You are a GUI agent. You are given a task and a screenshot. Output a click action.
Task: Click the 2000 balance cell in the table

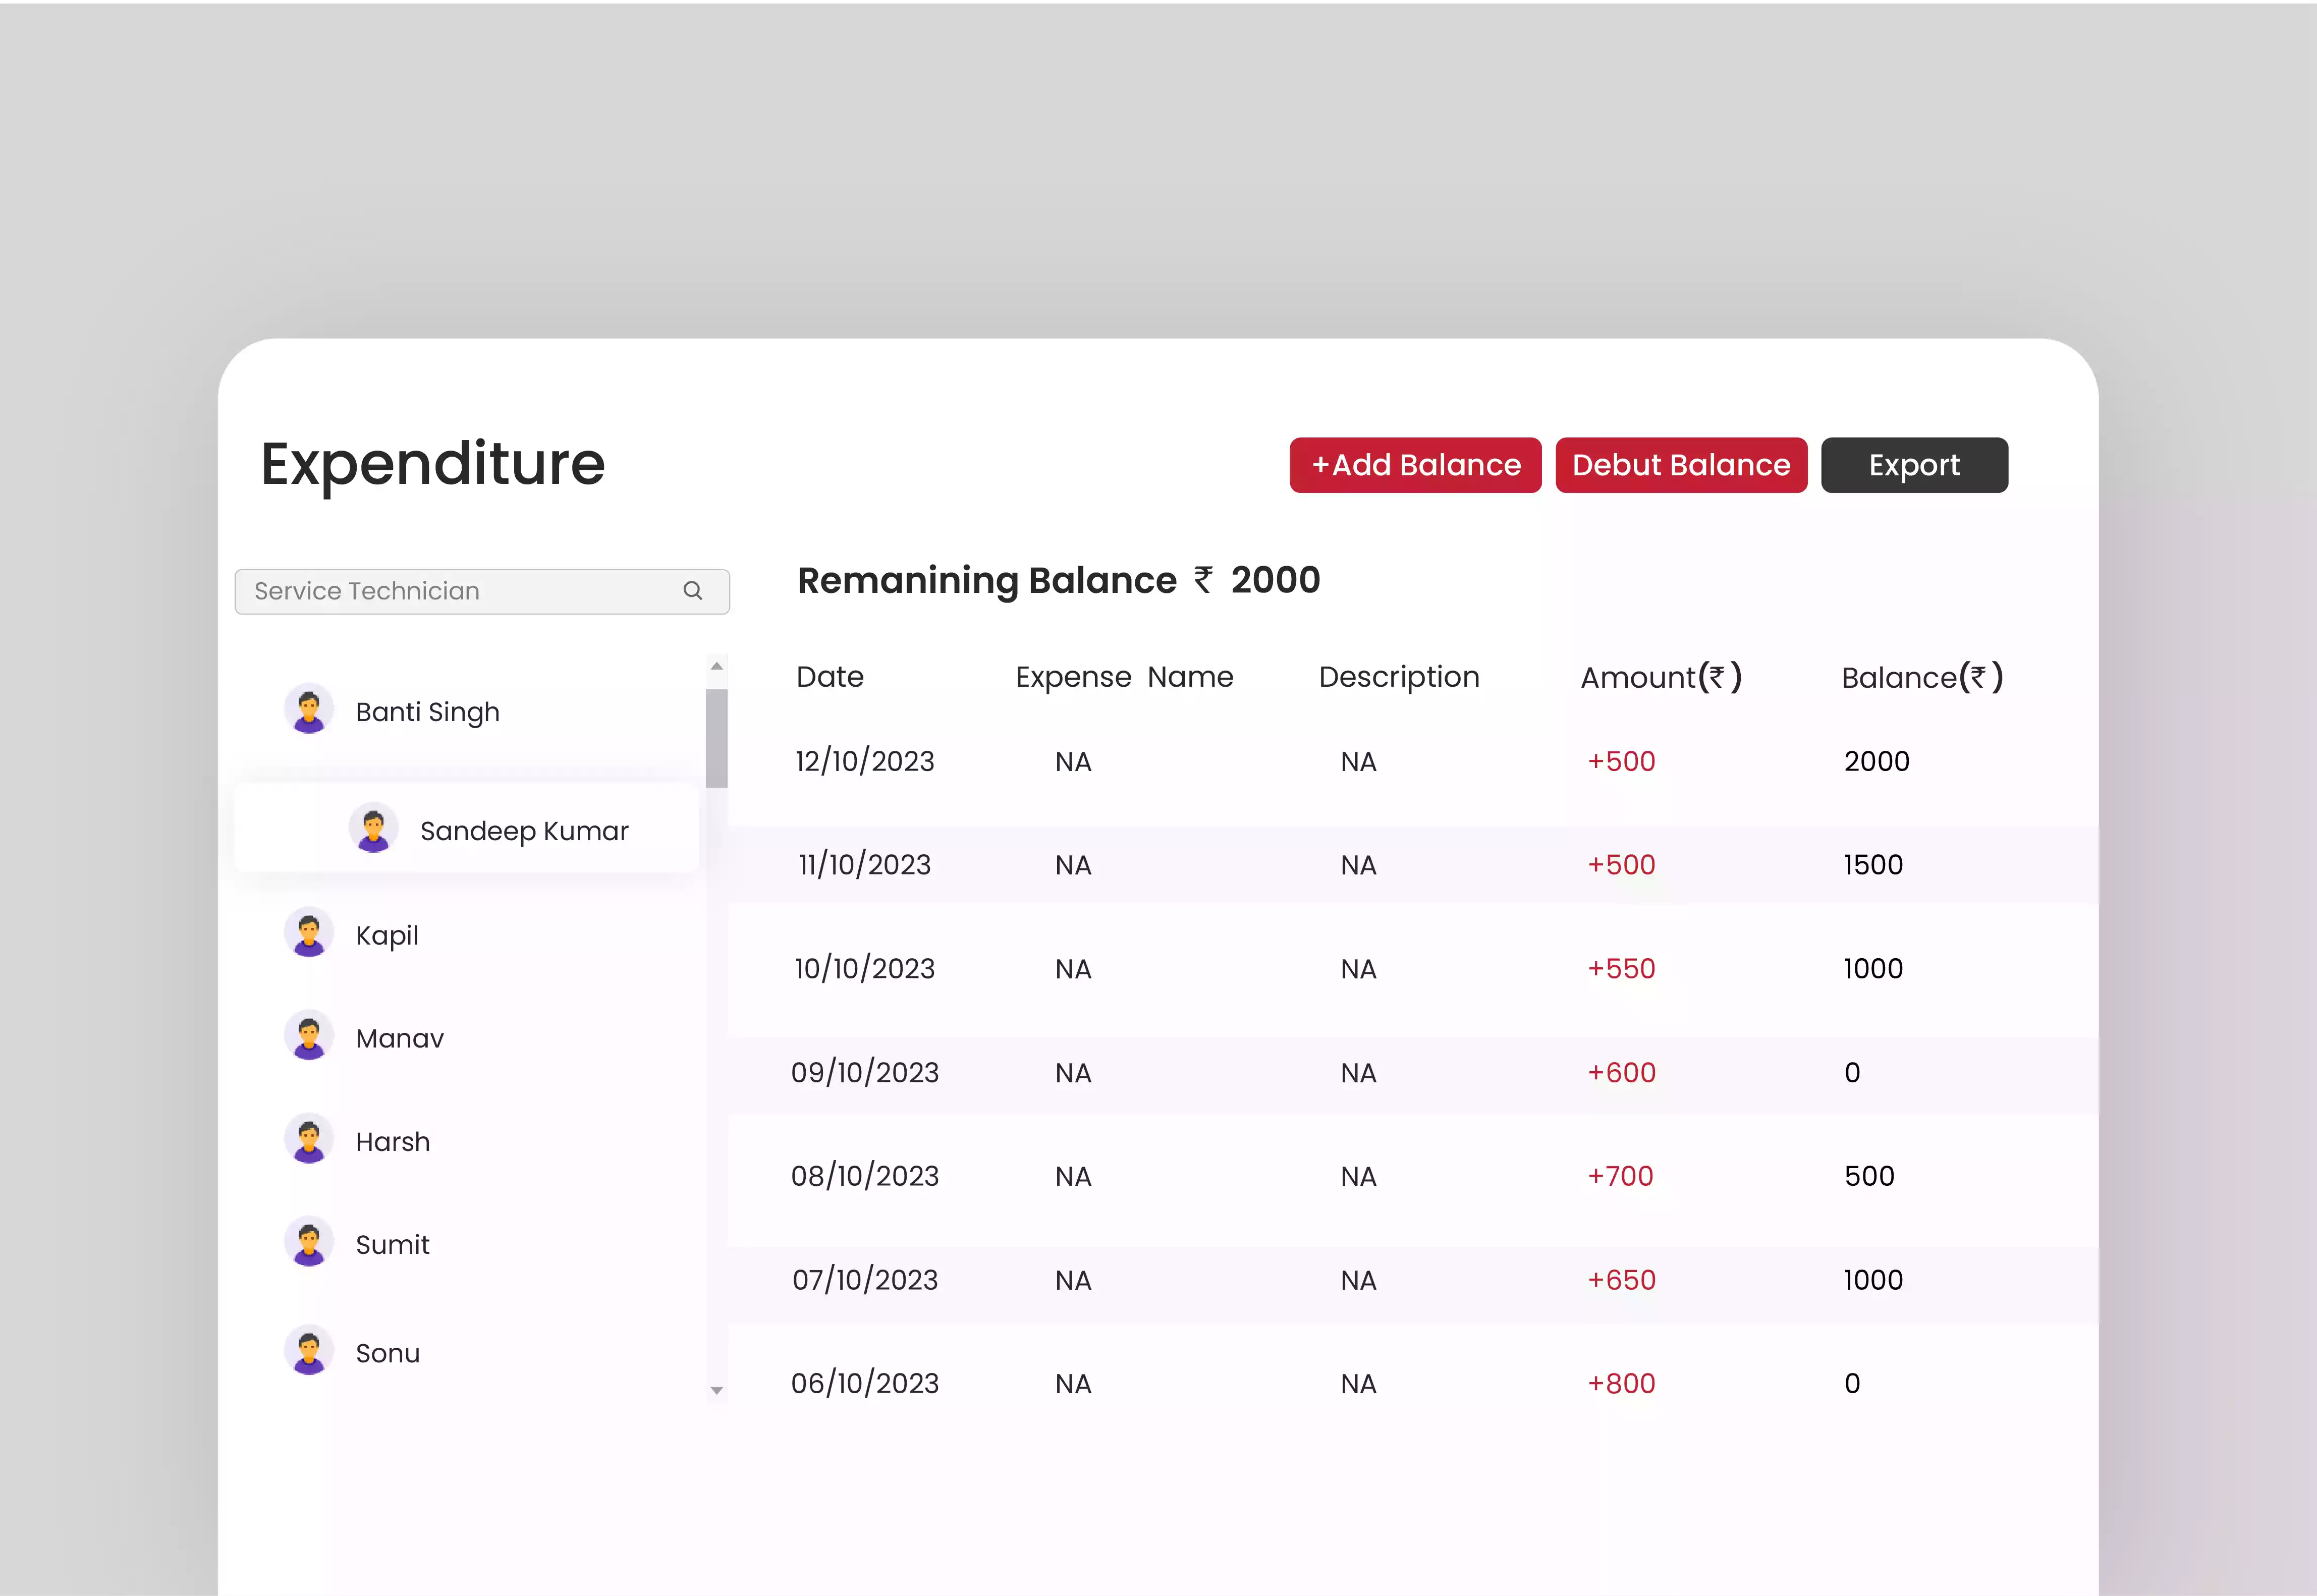tap(1876, 761)
